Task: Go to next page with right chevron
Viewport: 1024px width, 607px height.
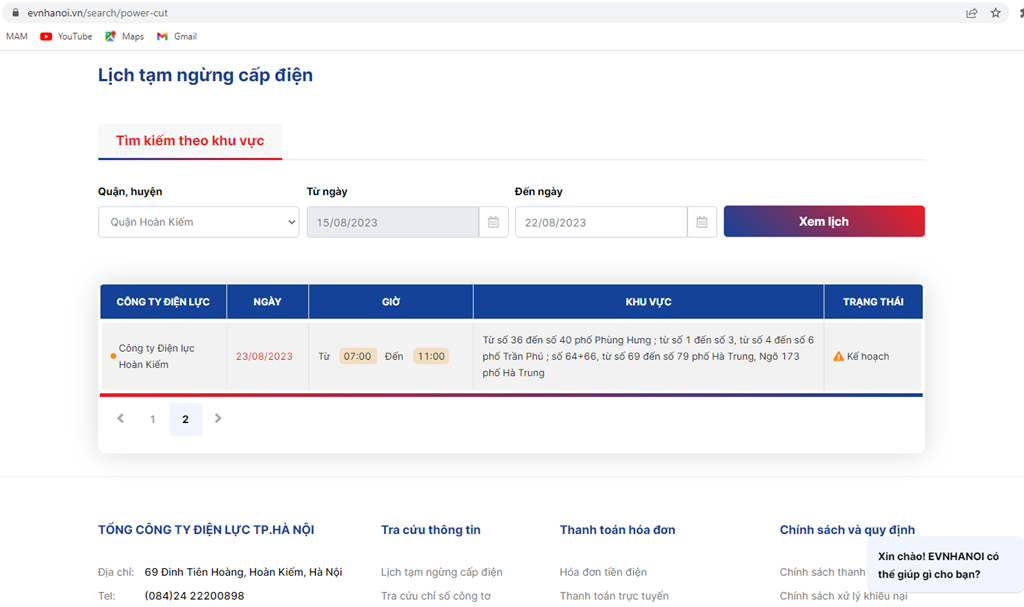Action: tap(218, 418)
